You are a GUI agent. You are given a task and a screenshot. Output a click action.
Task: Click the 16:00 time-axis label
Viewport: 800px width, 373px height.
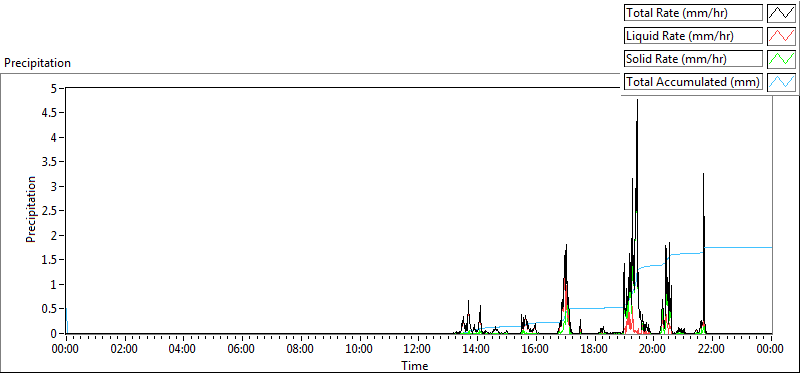click(x=536, y=349)
